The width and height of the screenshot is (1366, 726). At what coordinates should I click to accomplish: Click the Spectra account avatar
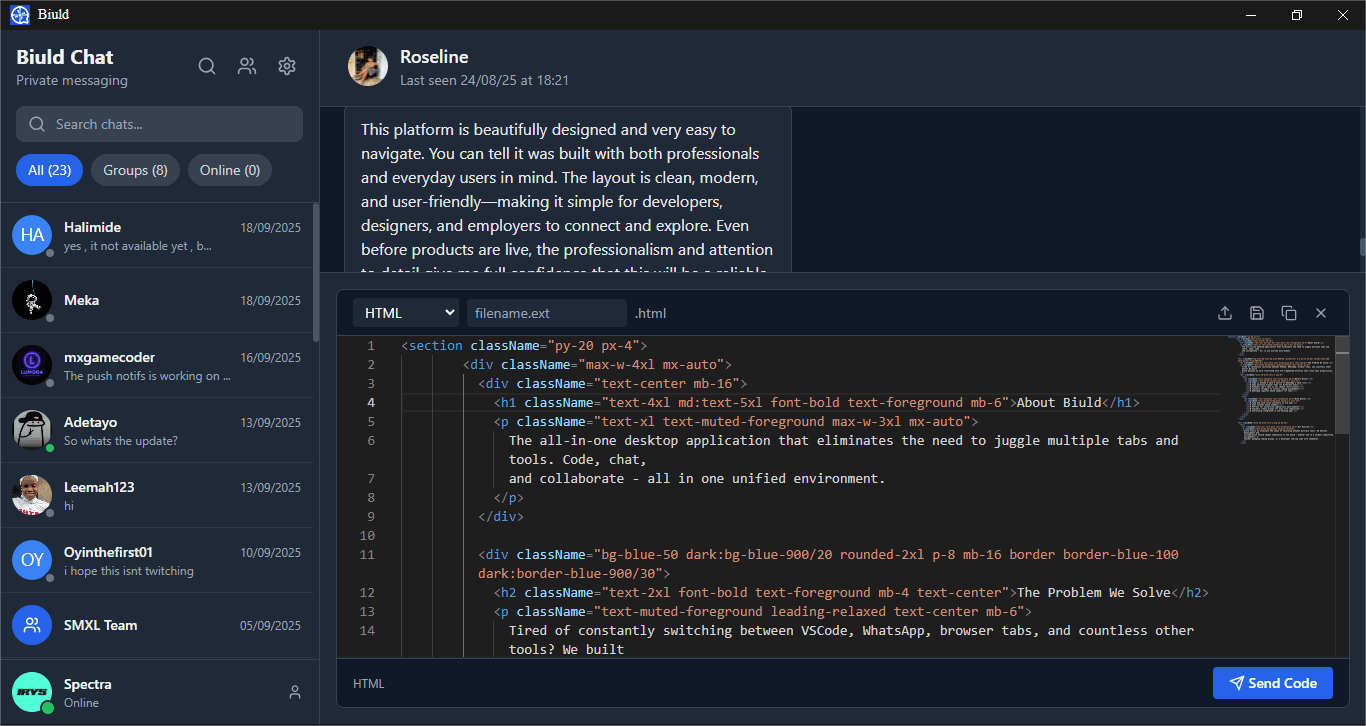[x=32, y=692]
